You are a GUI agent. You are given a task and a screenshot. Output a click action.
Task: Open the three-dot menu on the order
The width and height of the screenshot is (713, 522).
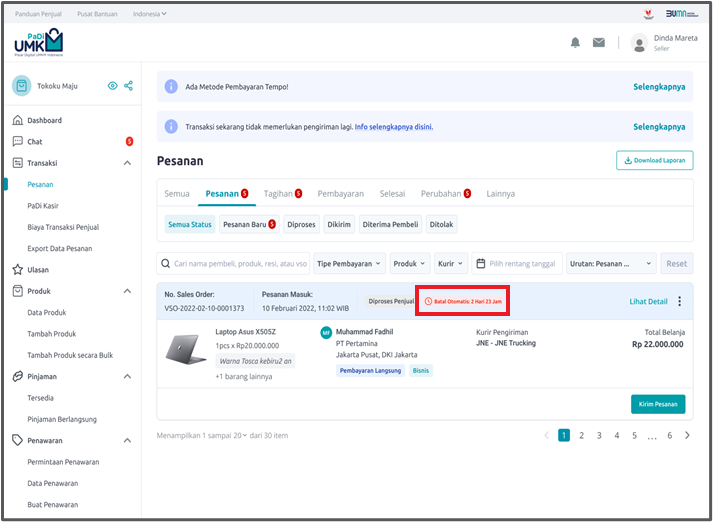(x=680, y=301)
